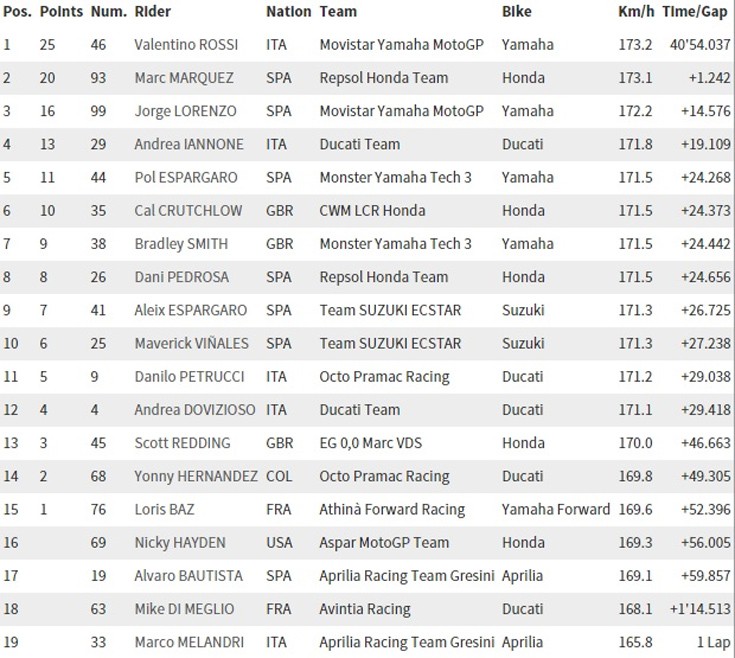Image resolution: width=735 pixels, height=658 pixels.
Task: Click Octo Pramac Racing in Petrucci's row
Action: pyautogui.click(x=384, y=377)
